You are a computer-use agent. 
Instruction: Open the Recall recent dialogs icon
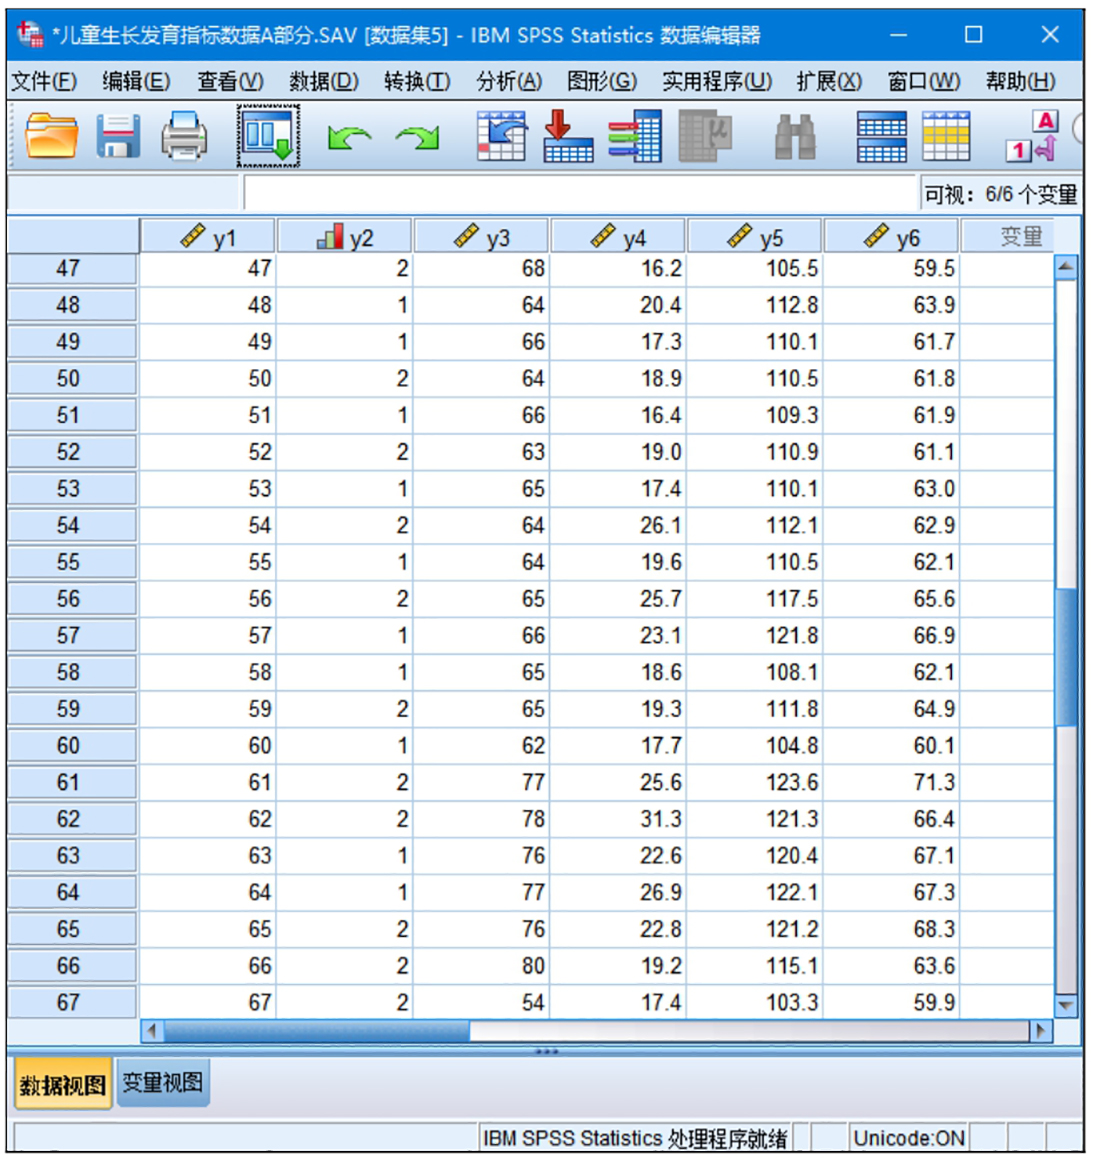tap(268, 136)
